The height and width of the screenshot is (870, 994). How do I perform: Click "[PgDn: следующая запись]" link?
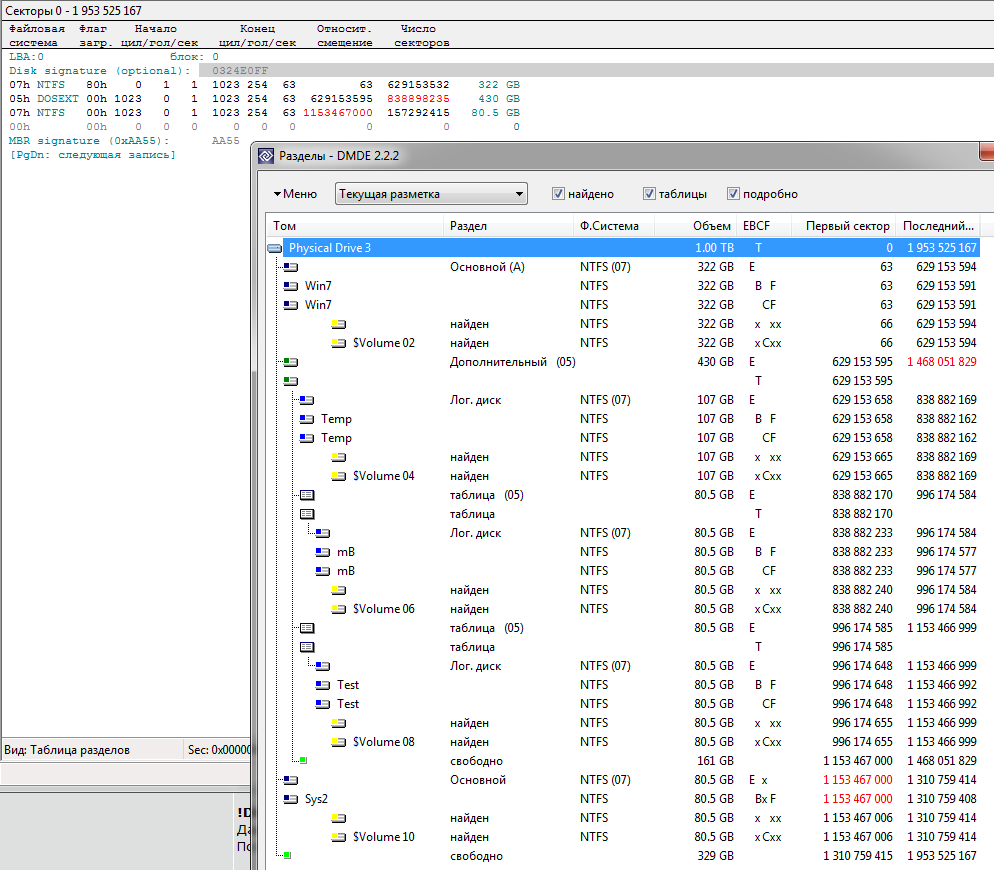(92, 155)
